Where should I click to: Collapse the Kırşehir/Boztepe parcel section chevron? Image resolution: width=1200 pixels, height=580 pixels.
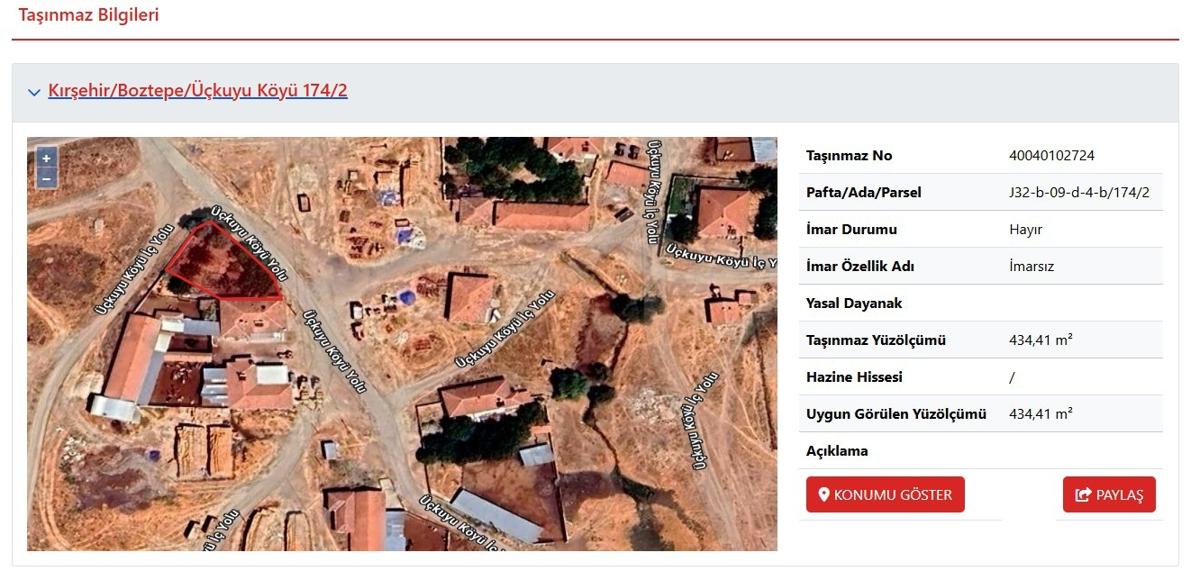(x=34, y=92)
